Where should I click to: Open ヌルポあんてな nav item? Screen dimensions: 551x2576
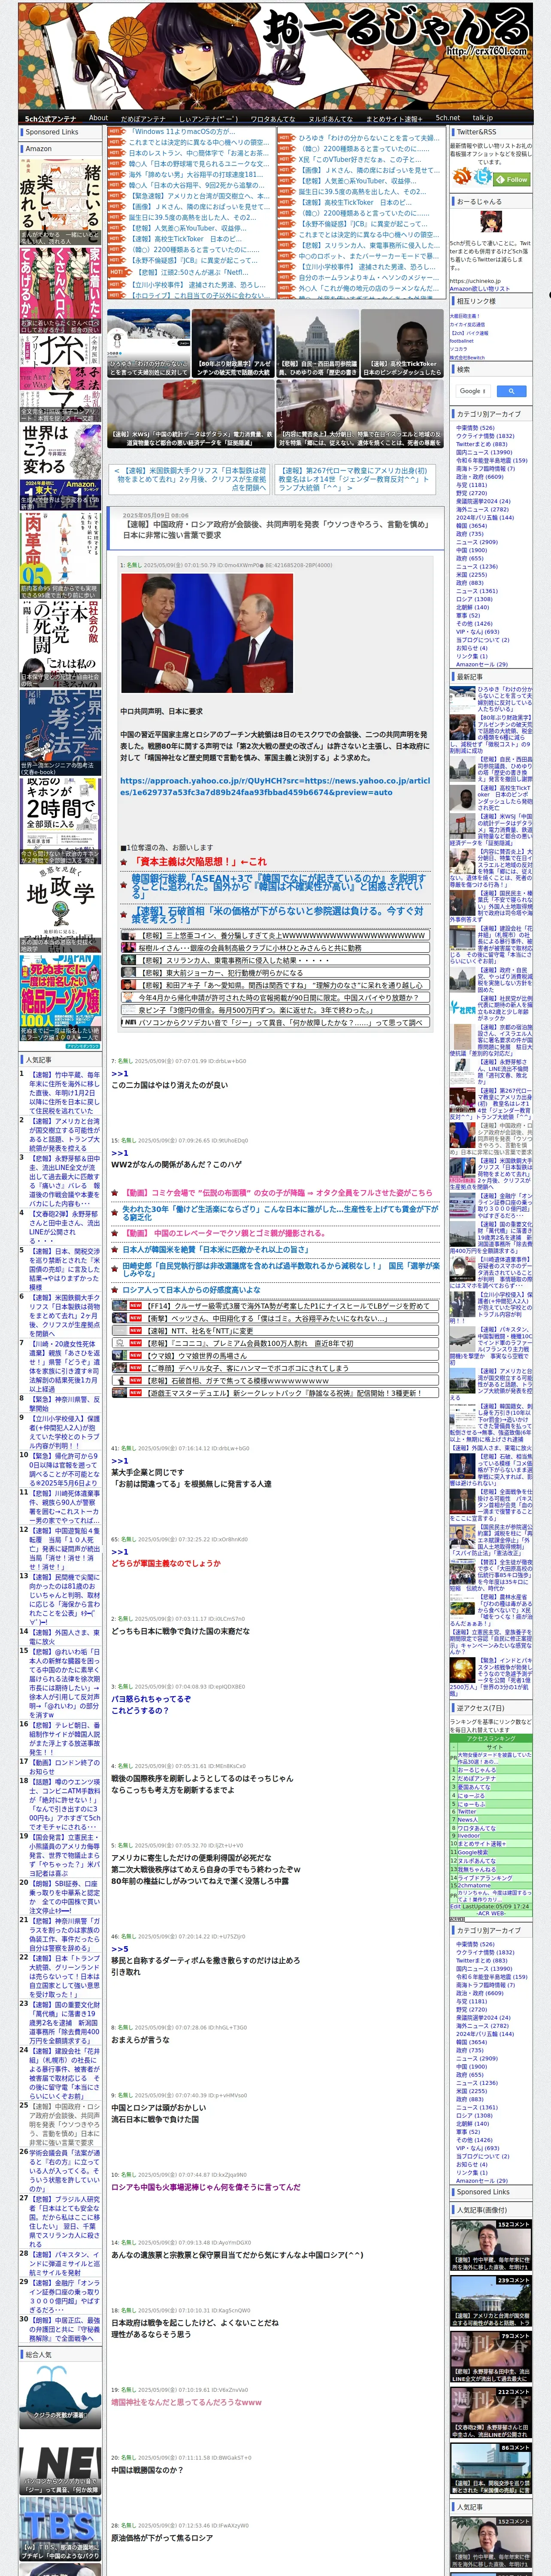(x=330, y=118)
